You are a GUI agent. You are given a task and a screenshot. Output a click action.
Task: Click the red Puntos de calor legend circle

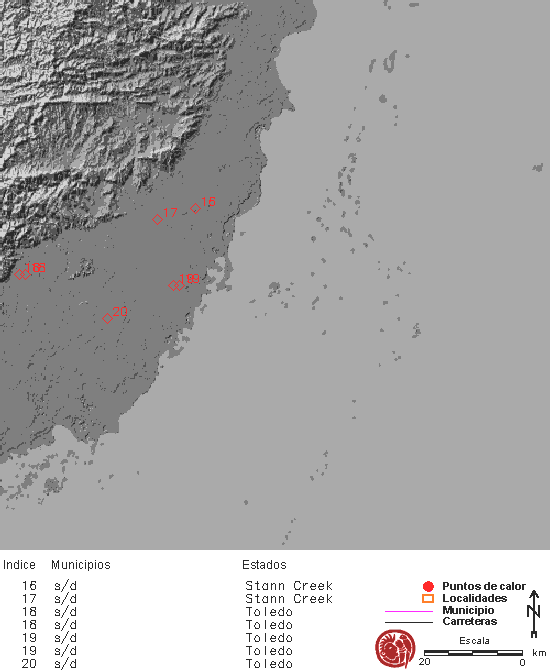point(428,586)
